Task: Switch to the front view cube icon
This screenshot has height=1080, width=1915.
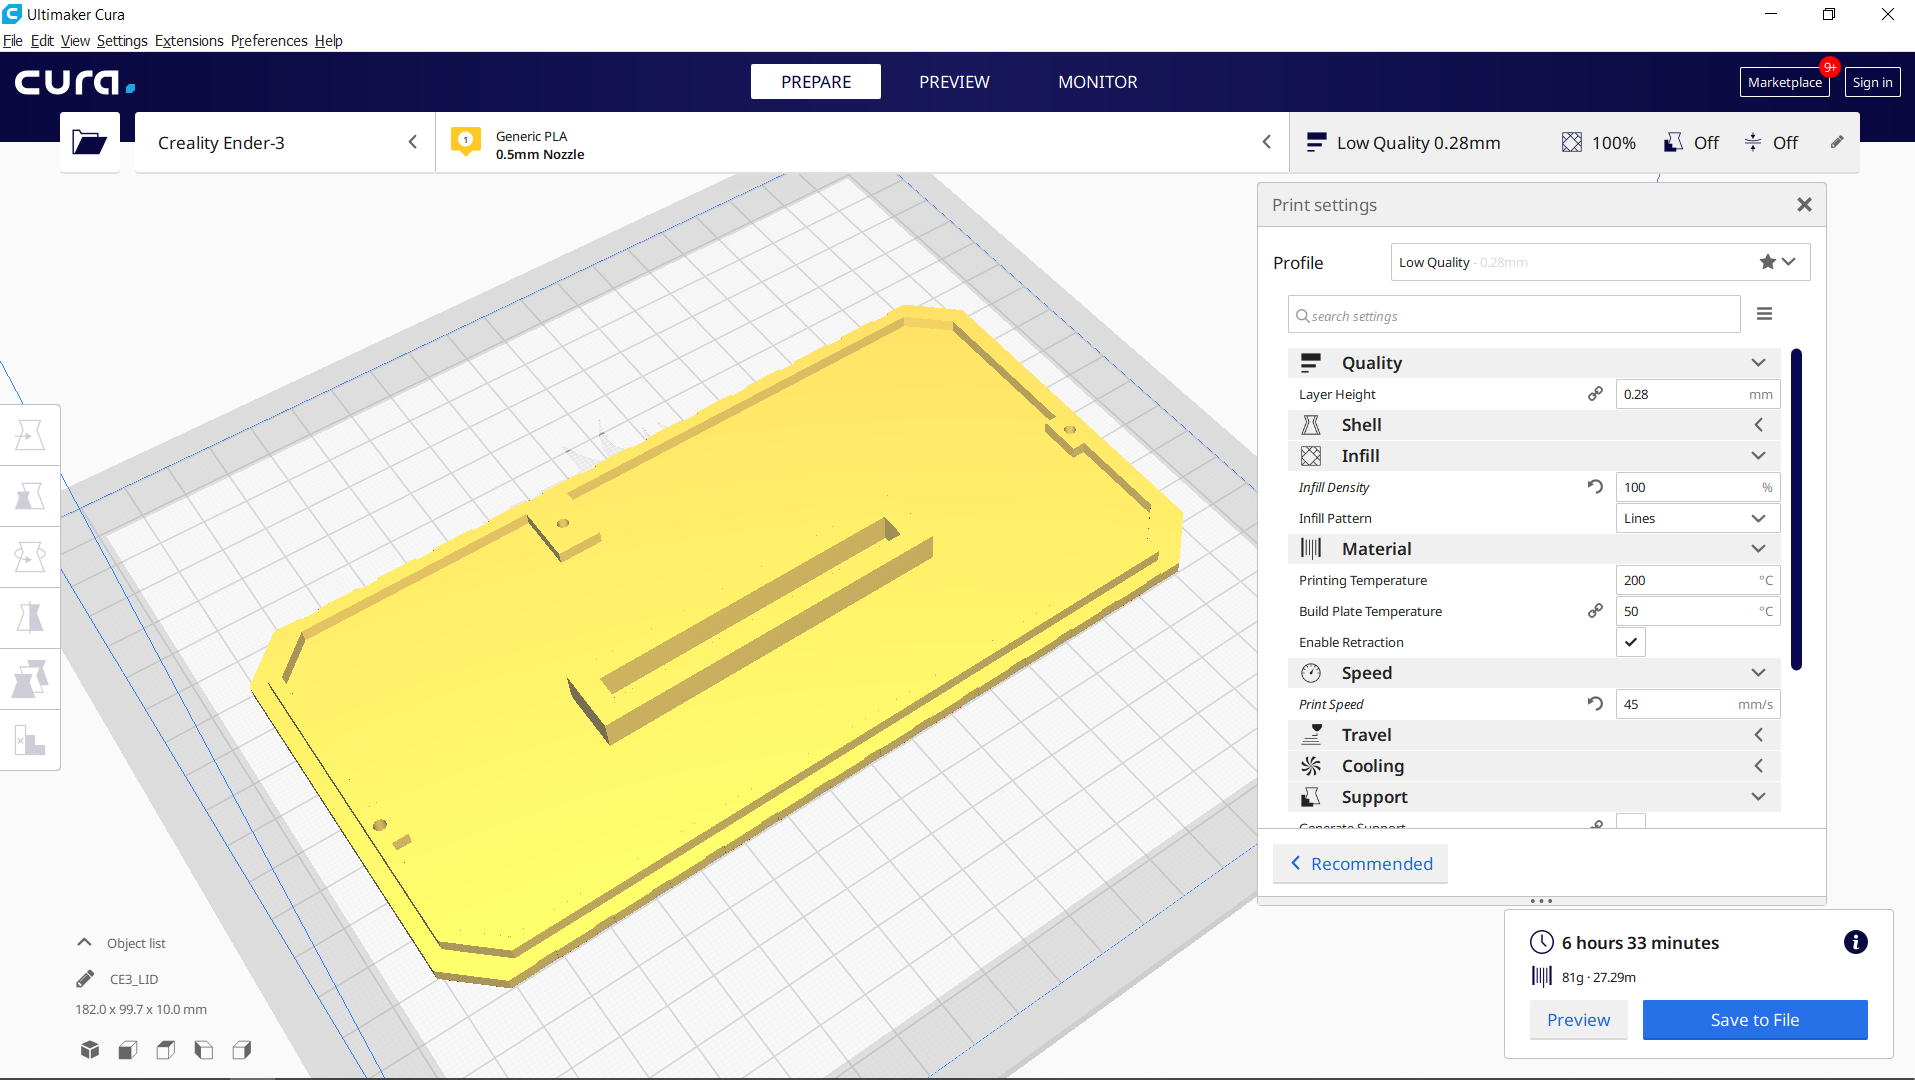Action: click(128, 1049)
